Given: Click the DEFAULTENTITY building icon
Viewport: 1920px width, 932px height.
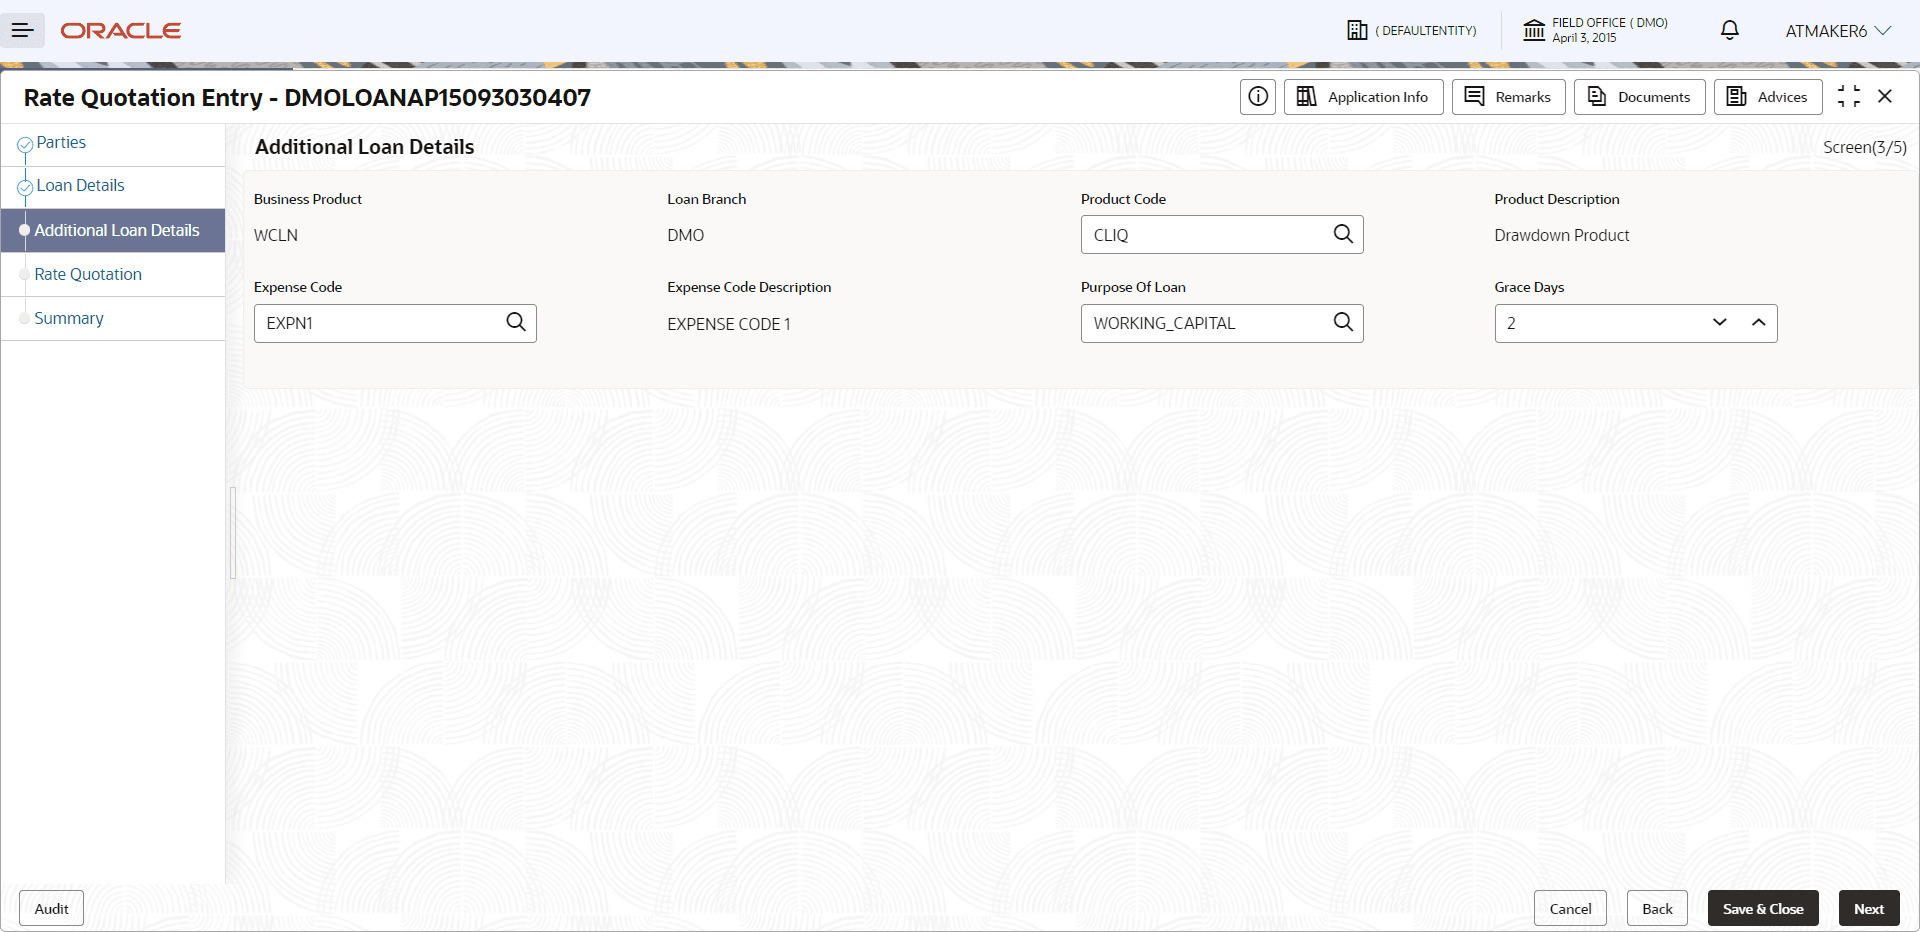Looking at the screenshot, I should point(1357,30).
